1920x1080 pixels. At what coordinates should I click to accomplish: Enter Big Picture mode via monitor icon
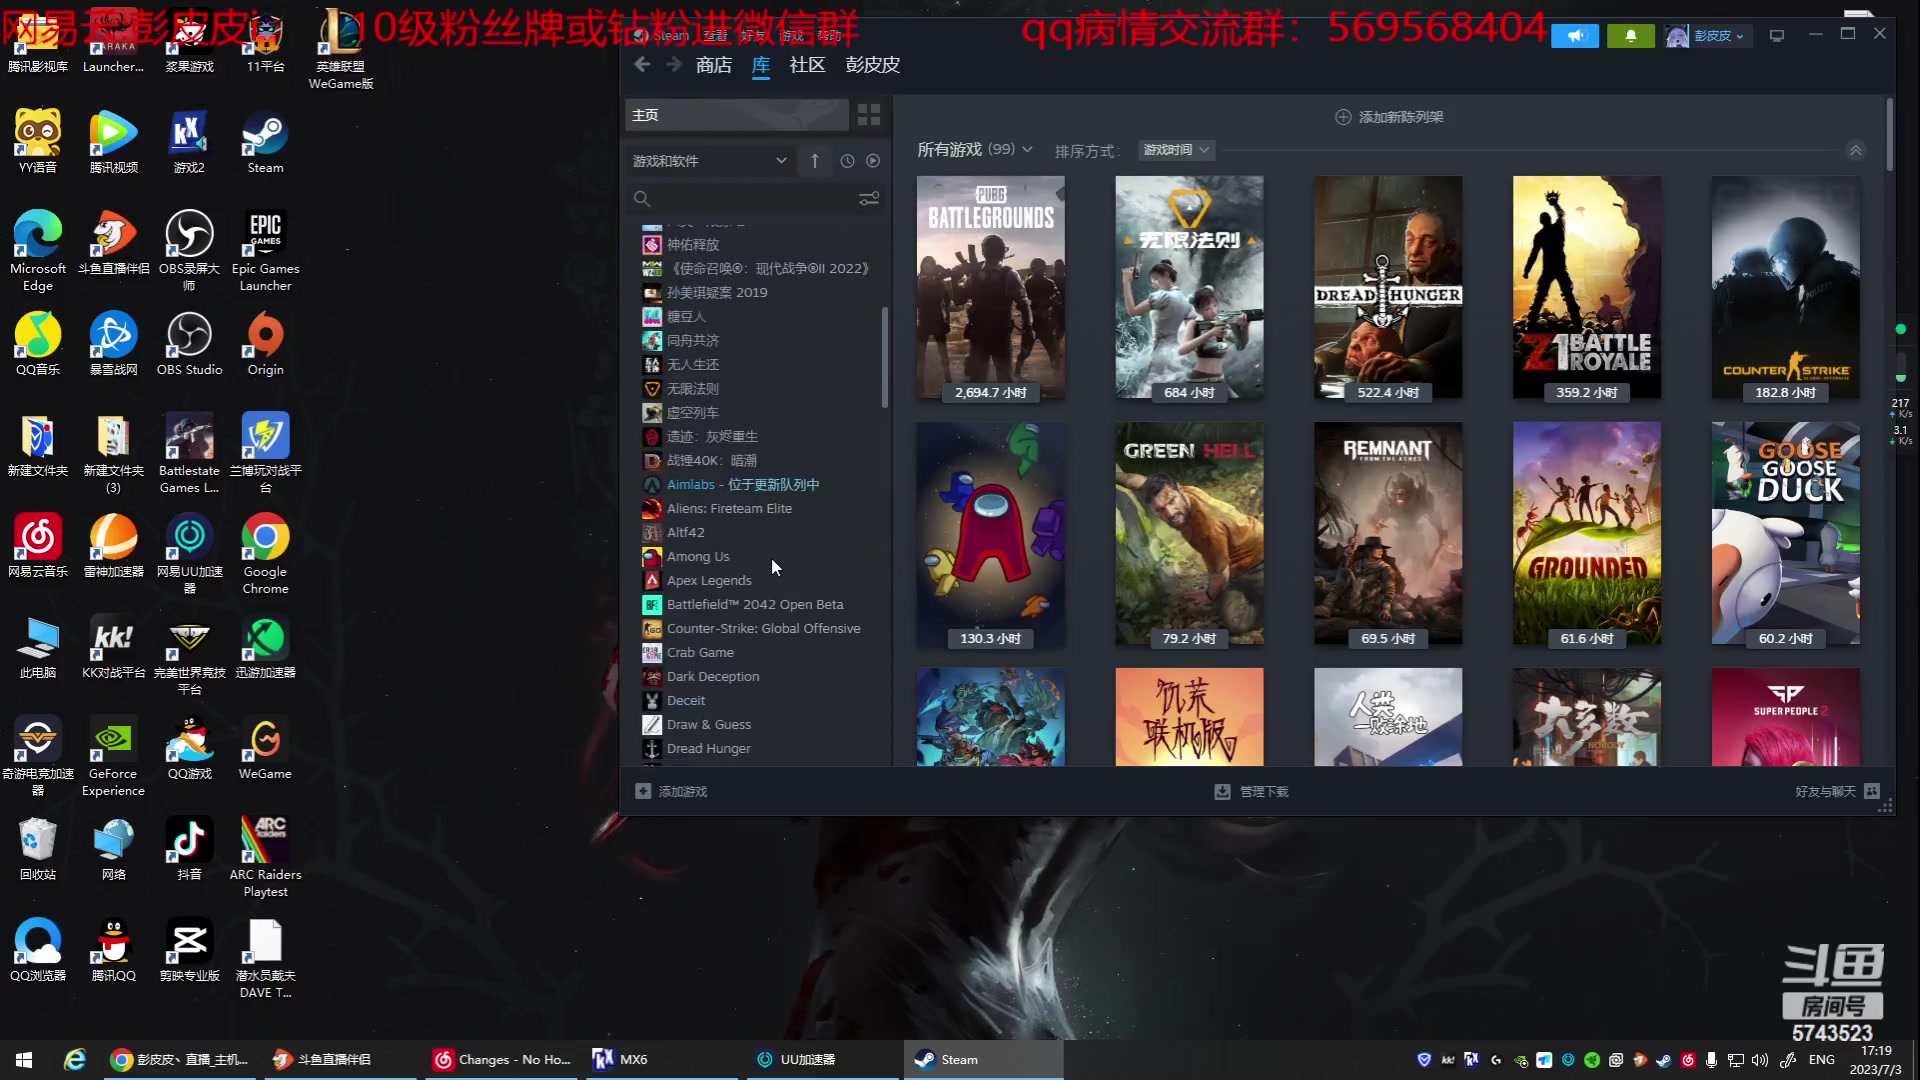pyautogui.click(x=1777, y=36)
